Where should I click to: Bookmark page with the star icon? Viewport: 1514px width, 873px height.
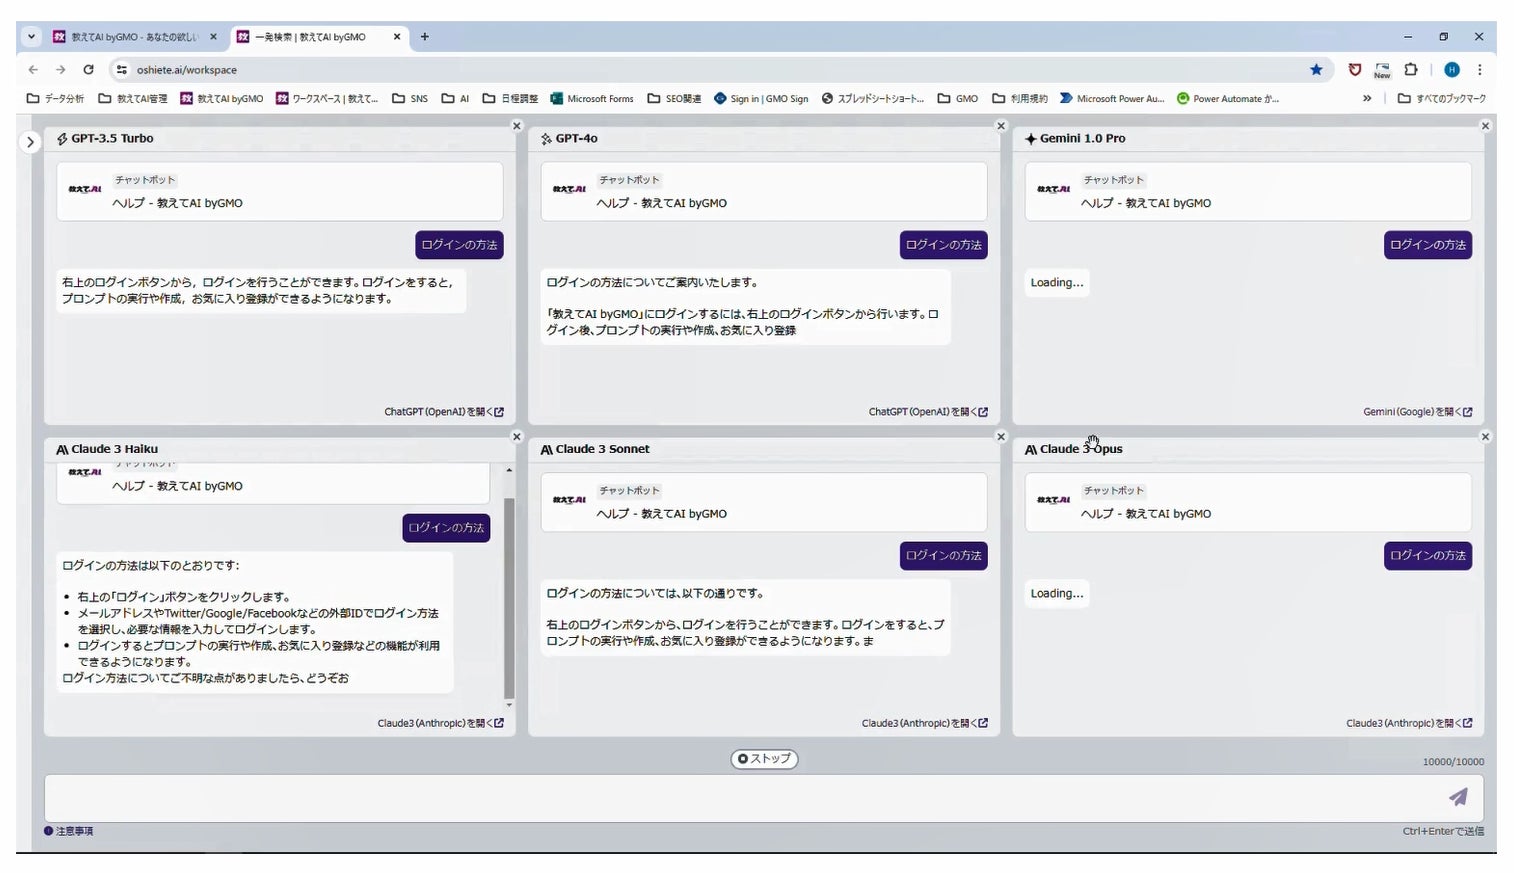pos(1316,69)
